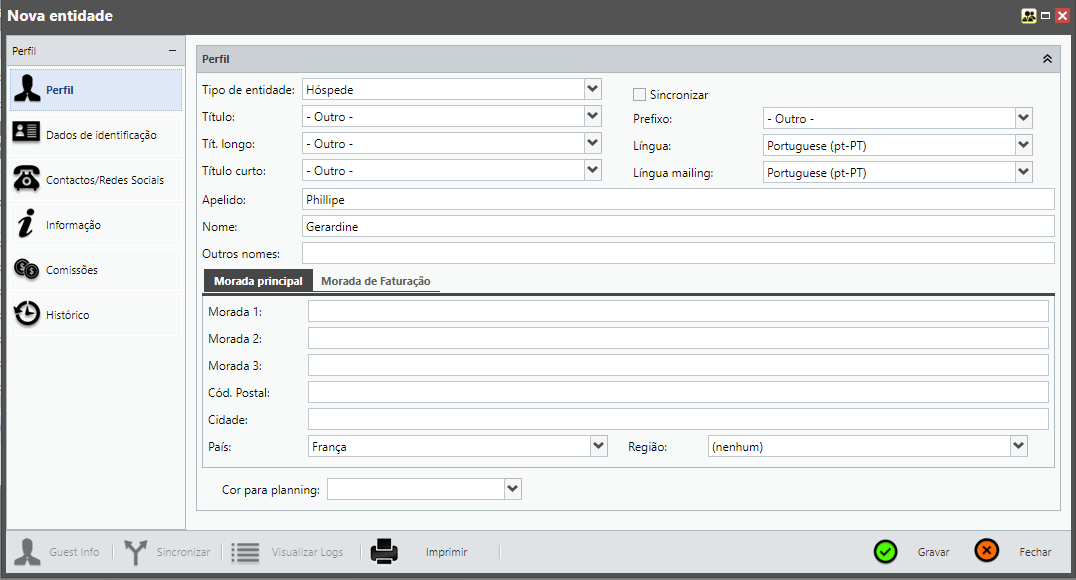Open the Informação section icon
This screenshot has width=1076, height=580.
(27, 225)
